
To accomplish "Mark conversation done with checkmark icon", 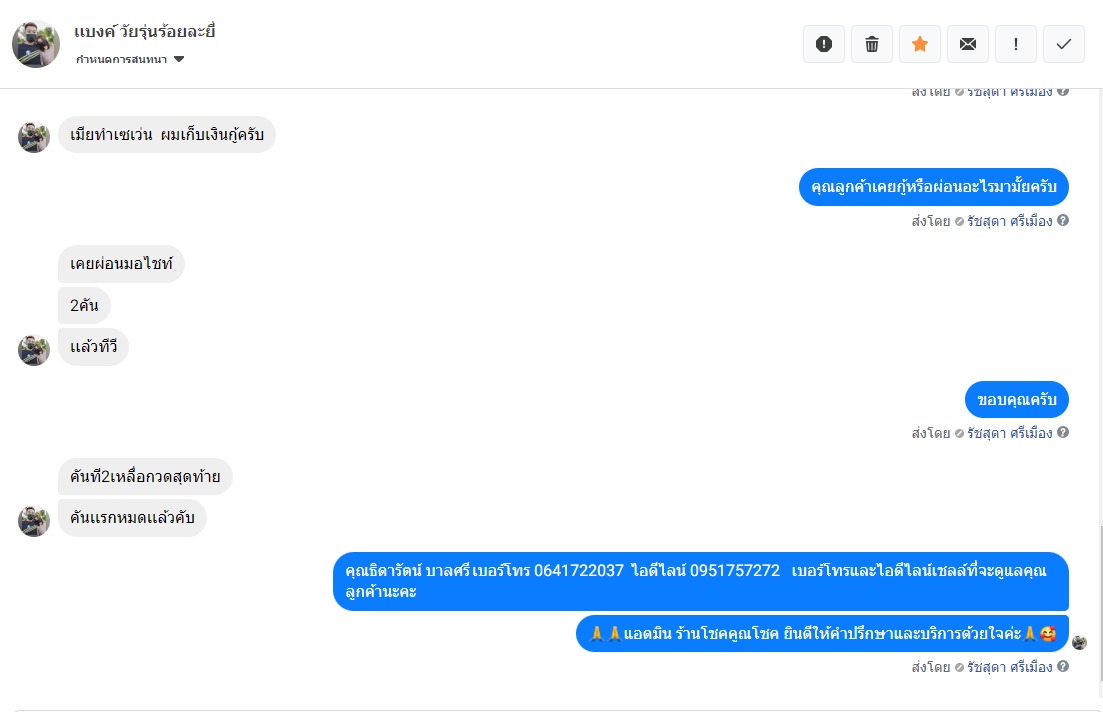I will pyautogui.click(x=1064, y=44).
